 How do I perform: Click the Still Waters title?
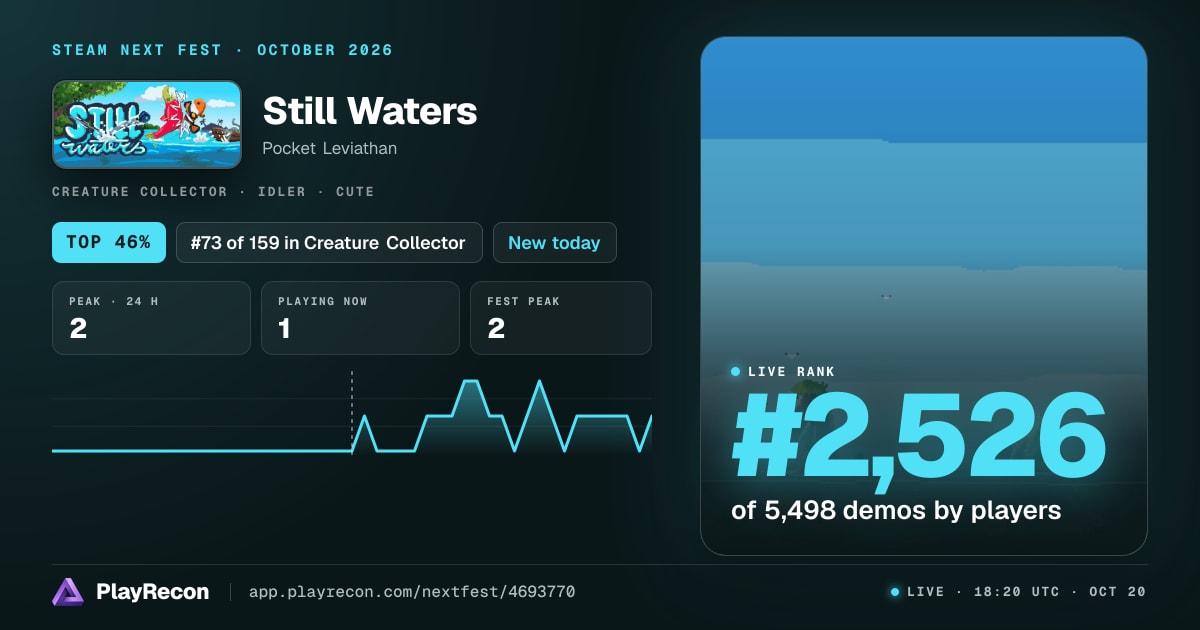(x=370, y=111)
